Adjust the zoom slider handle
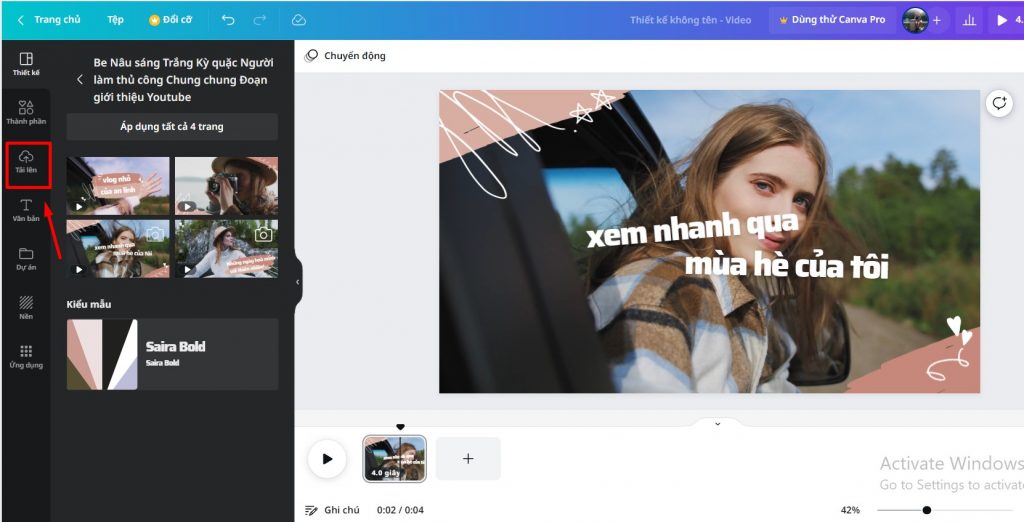The height and width of the screenshot is (522, 1024). pyautogui.click(x=927, y=510)
